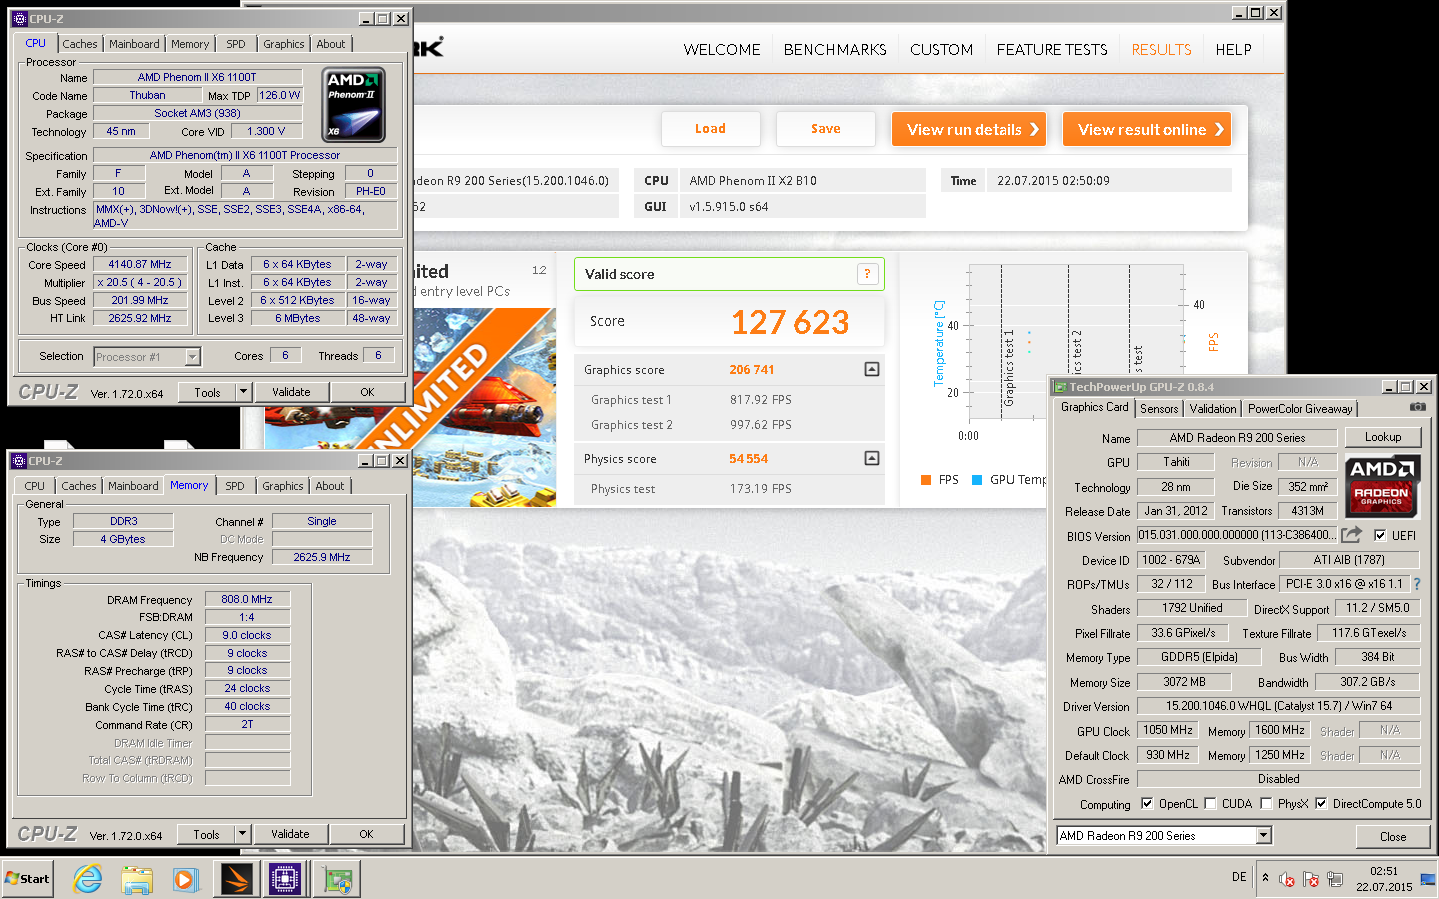Image resolution: width=1439 pixels, height=899 pixels.
Task: Click the AMD Phenom II logo in CPU-Z
Action: coord(354,105)
